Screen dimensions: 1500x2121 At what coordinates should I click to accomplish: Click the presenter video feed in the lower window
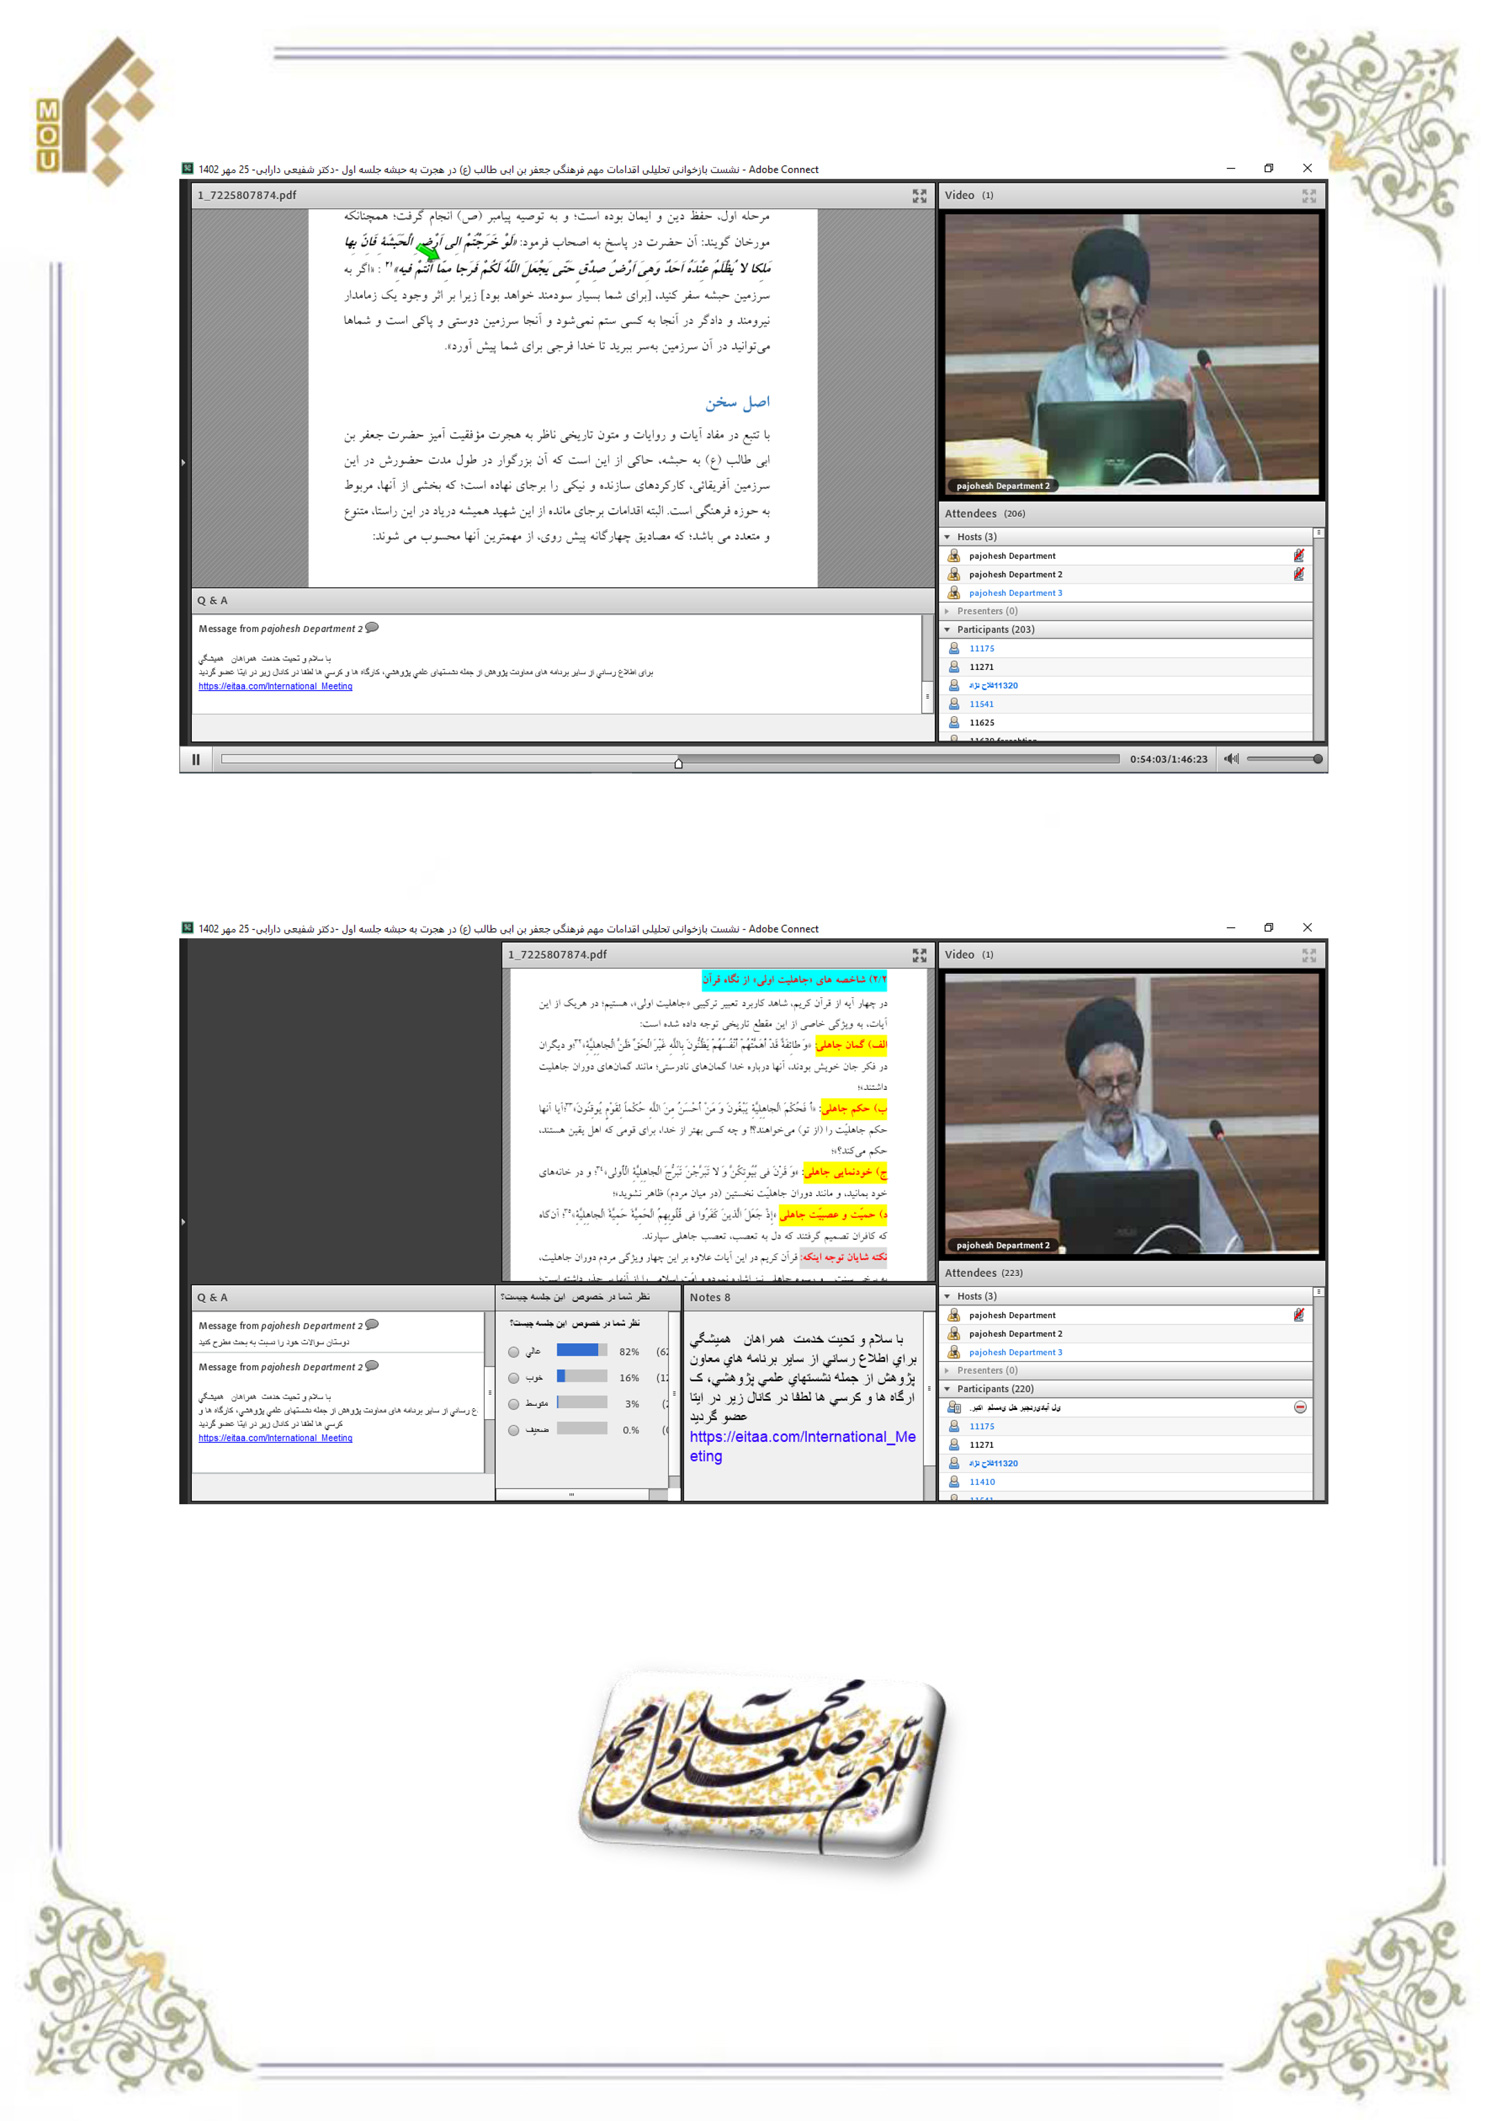click(x=1132, y=1113)
